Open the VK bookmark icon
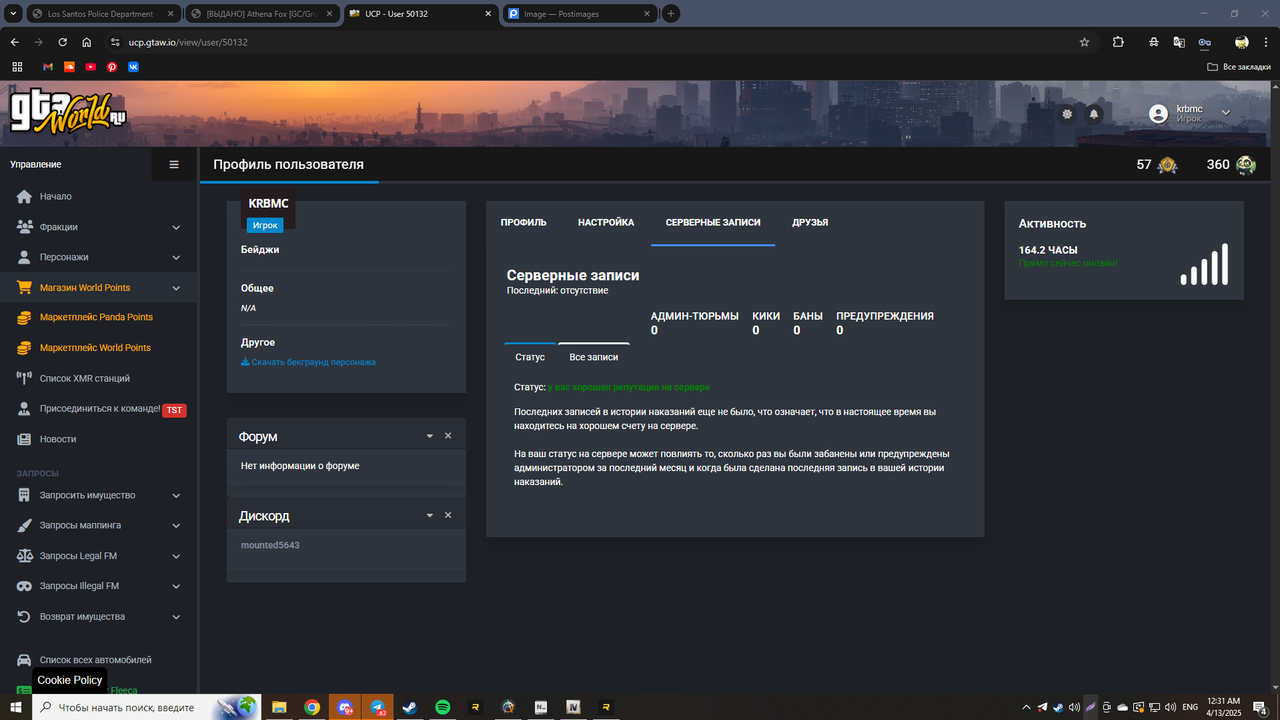1280x720 pixels. pyautogui.click(x=133, y=67)
